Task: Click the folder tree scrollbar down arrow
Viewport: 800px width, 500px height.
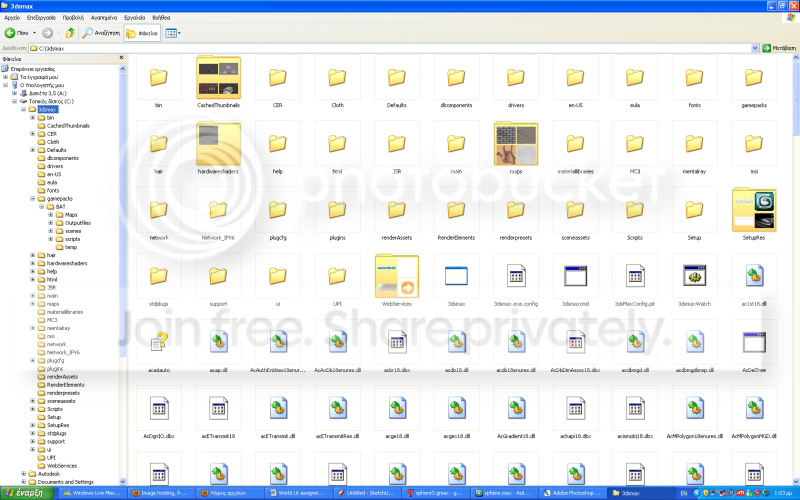Action: tap(122, 481)
